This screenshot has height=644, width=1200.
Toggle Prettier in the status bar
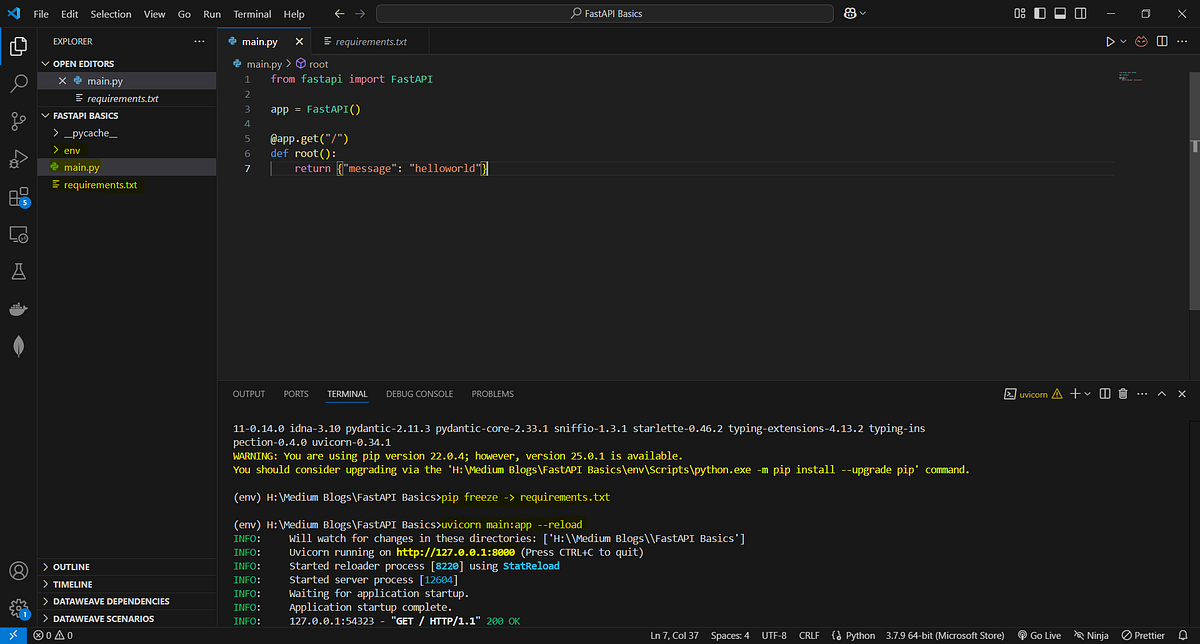1143,635
